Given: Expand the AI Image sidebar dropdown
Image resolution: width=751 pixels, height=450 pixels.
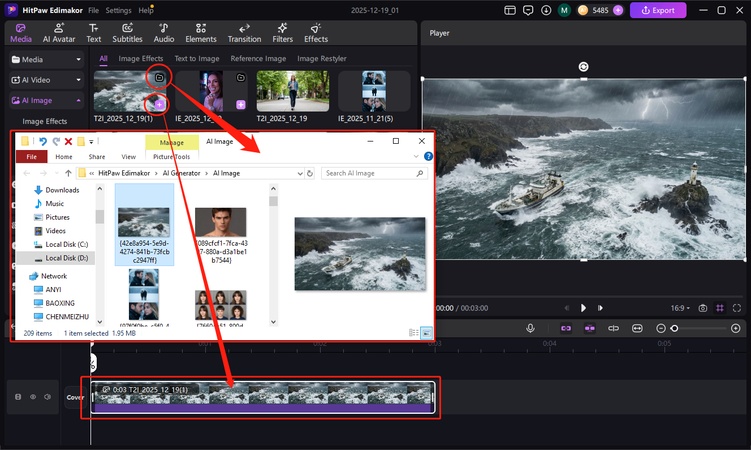Looking at the screenshot, I should pyautogui.click(x=78, y=100).
